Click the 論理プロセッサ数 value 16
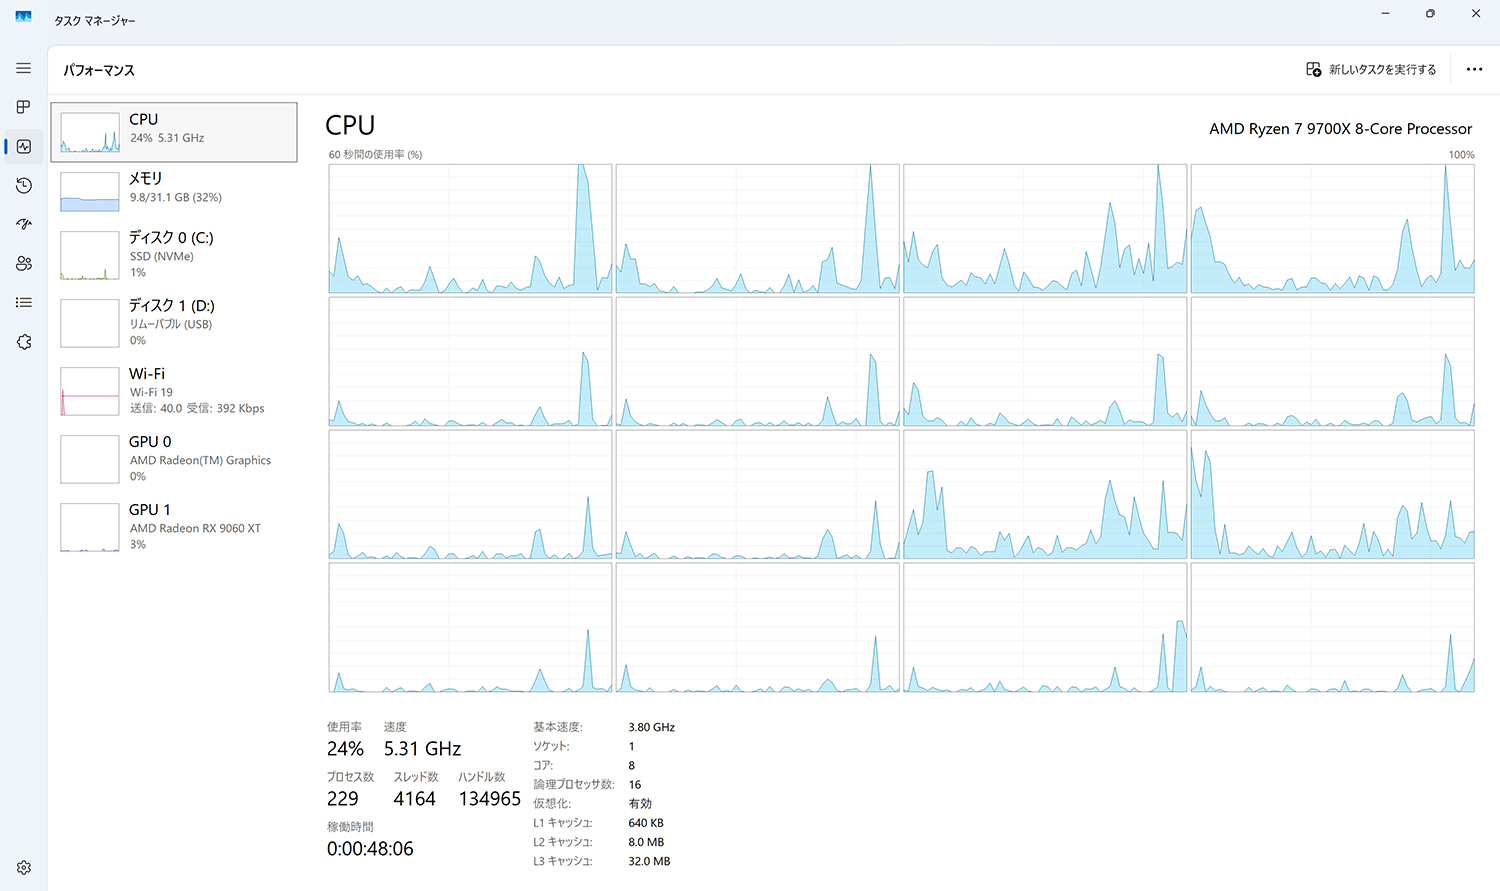The image size is (1500, 891). click(635, 785)
